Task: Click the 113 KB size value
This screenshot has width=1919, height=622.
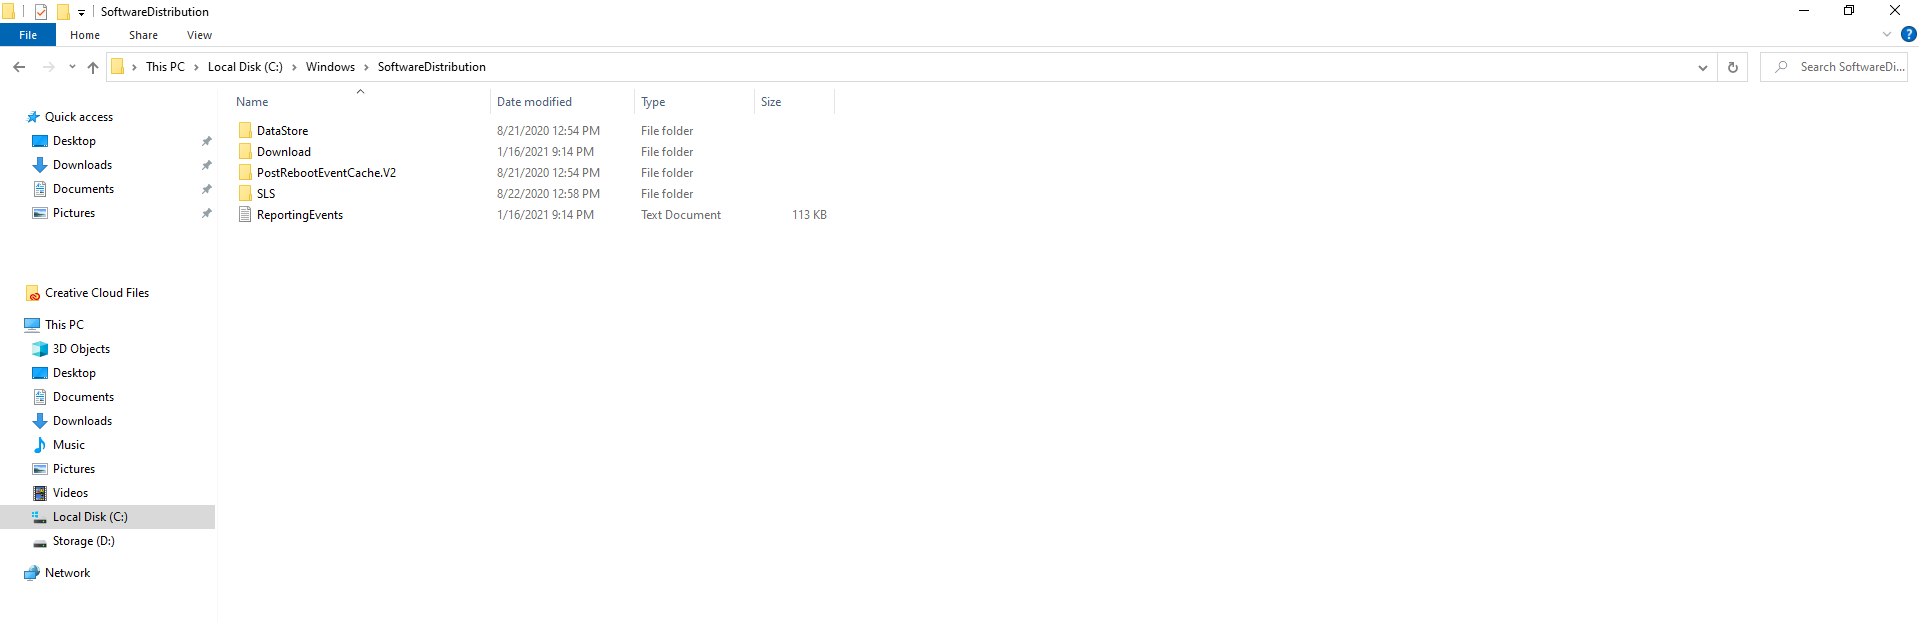Action: [809, 215]
